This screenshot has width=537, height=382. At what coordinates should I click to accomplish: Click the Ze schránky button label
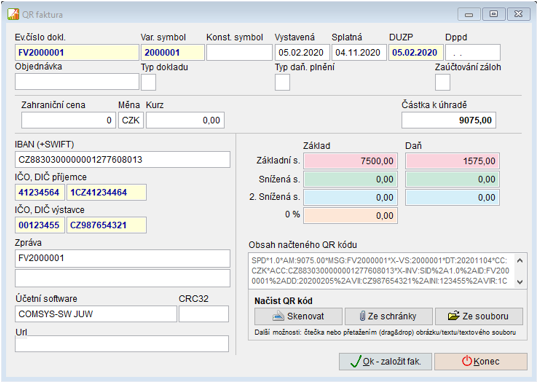pos(392,316)
